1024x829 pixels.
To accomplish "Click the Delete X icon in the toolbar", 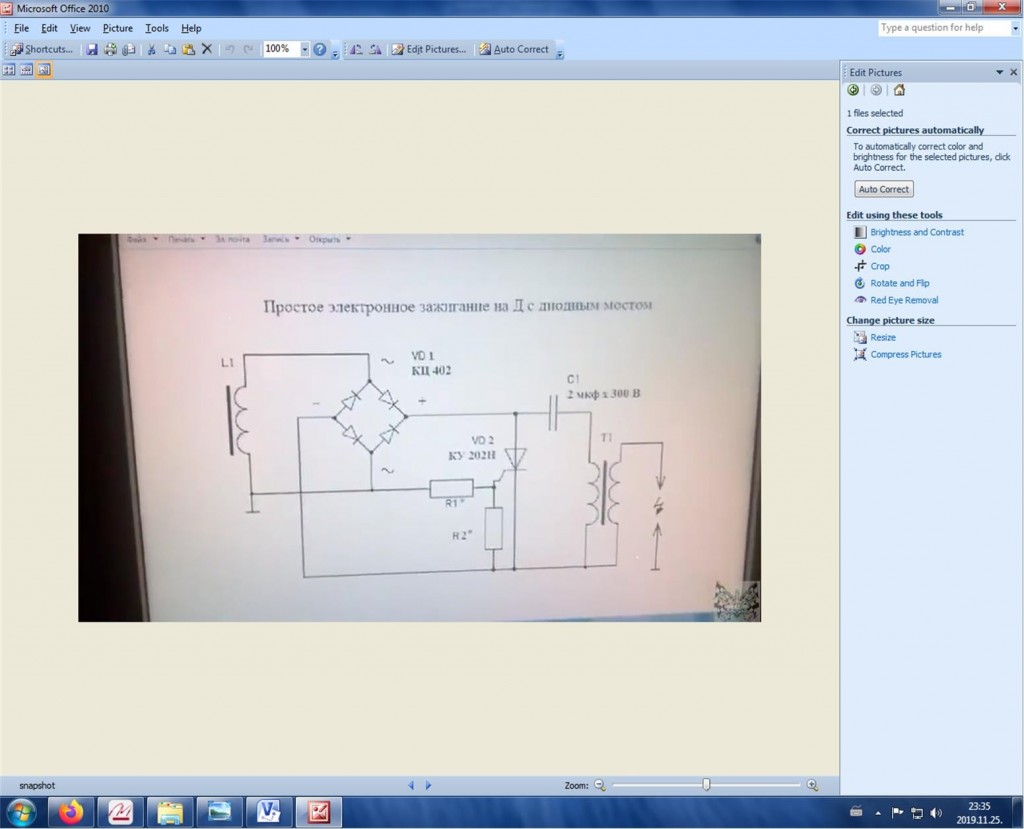I will (x=207, y=49).
